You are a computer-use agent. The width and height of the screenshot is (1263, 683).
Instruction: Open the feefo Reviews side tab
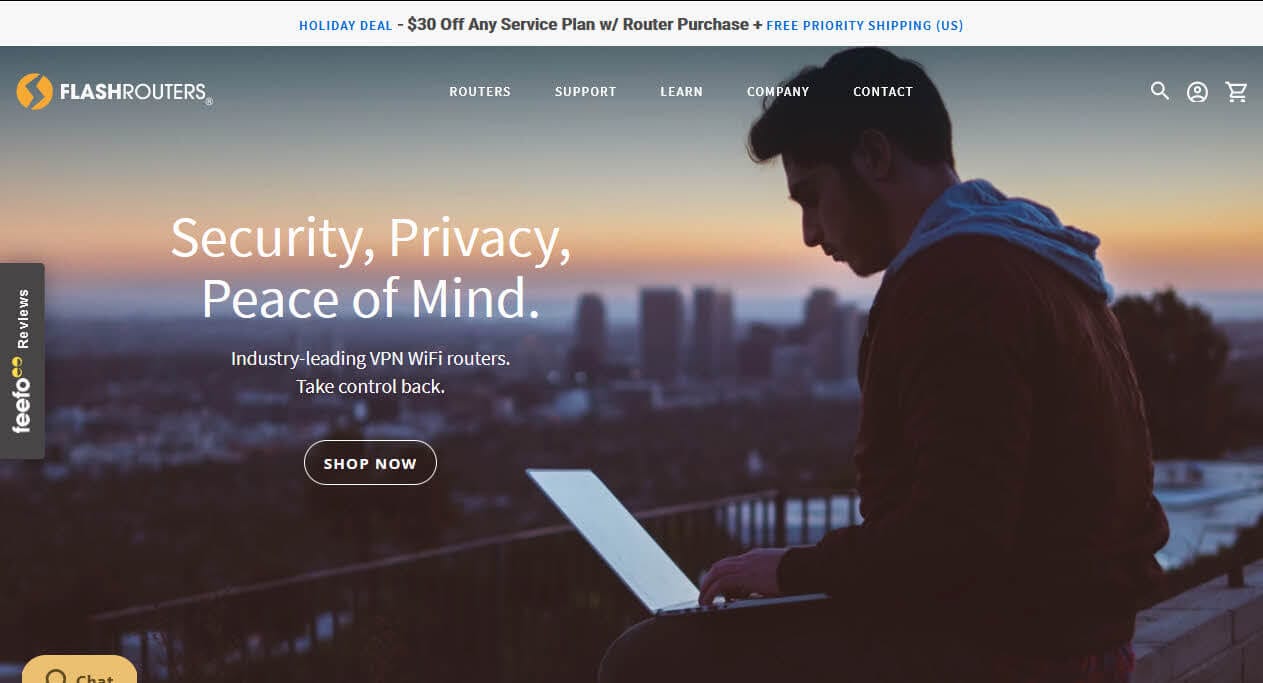pyautogui.click(x=22, y=361)
